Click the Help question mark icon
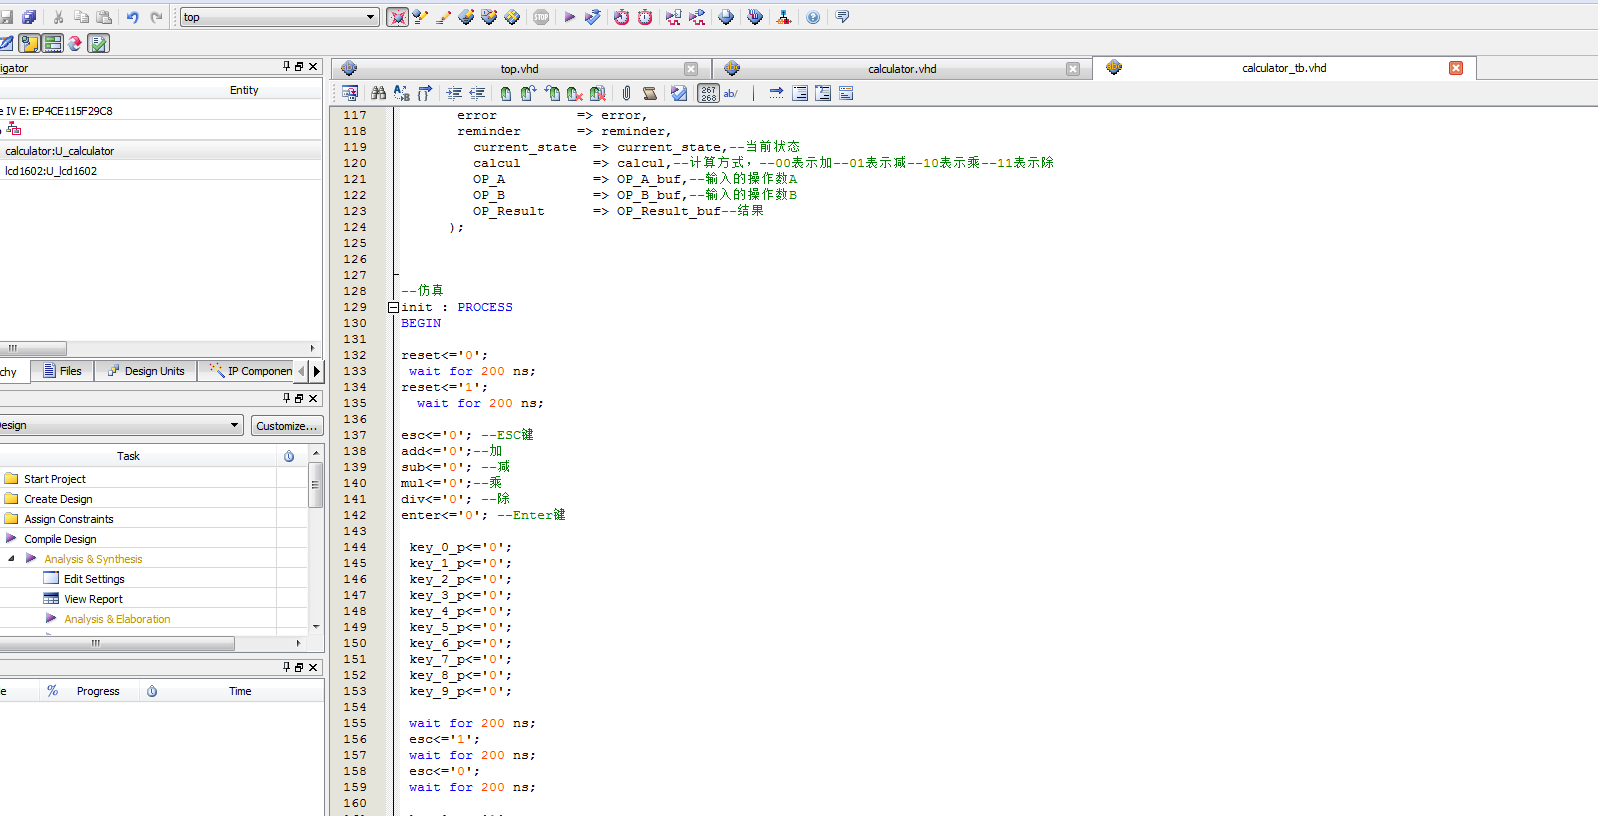The image size is (1598, 816). point(813,17)
